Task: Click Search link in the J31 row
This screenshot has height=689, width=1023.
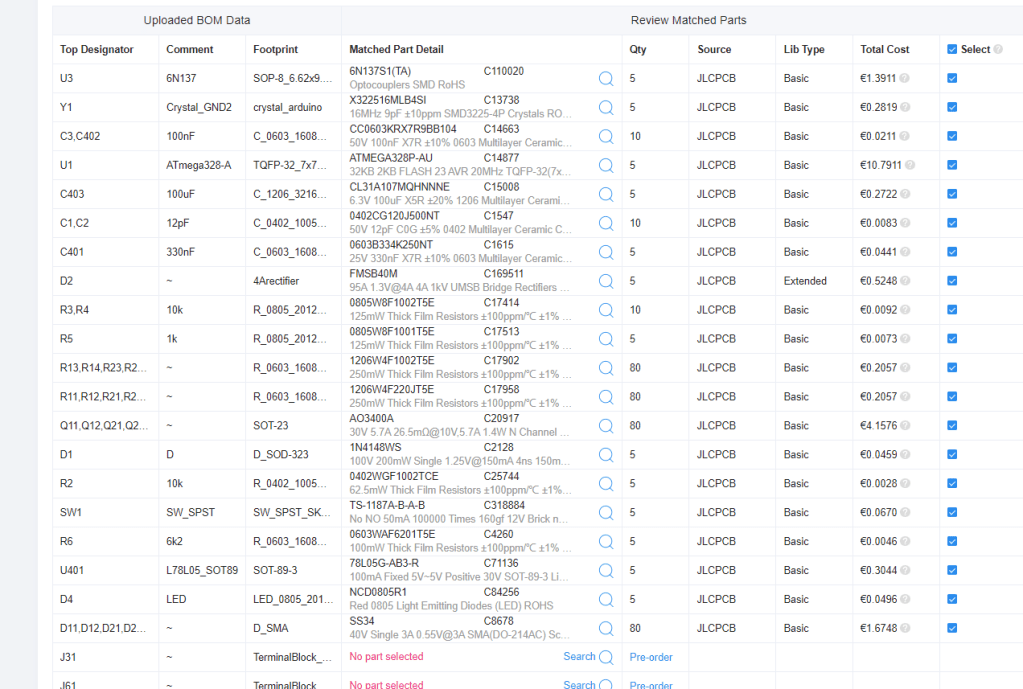Action: 579,657
